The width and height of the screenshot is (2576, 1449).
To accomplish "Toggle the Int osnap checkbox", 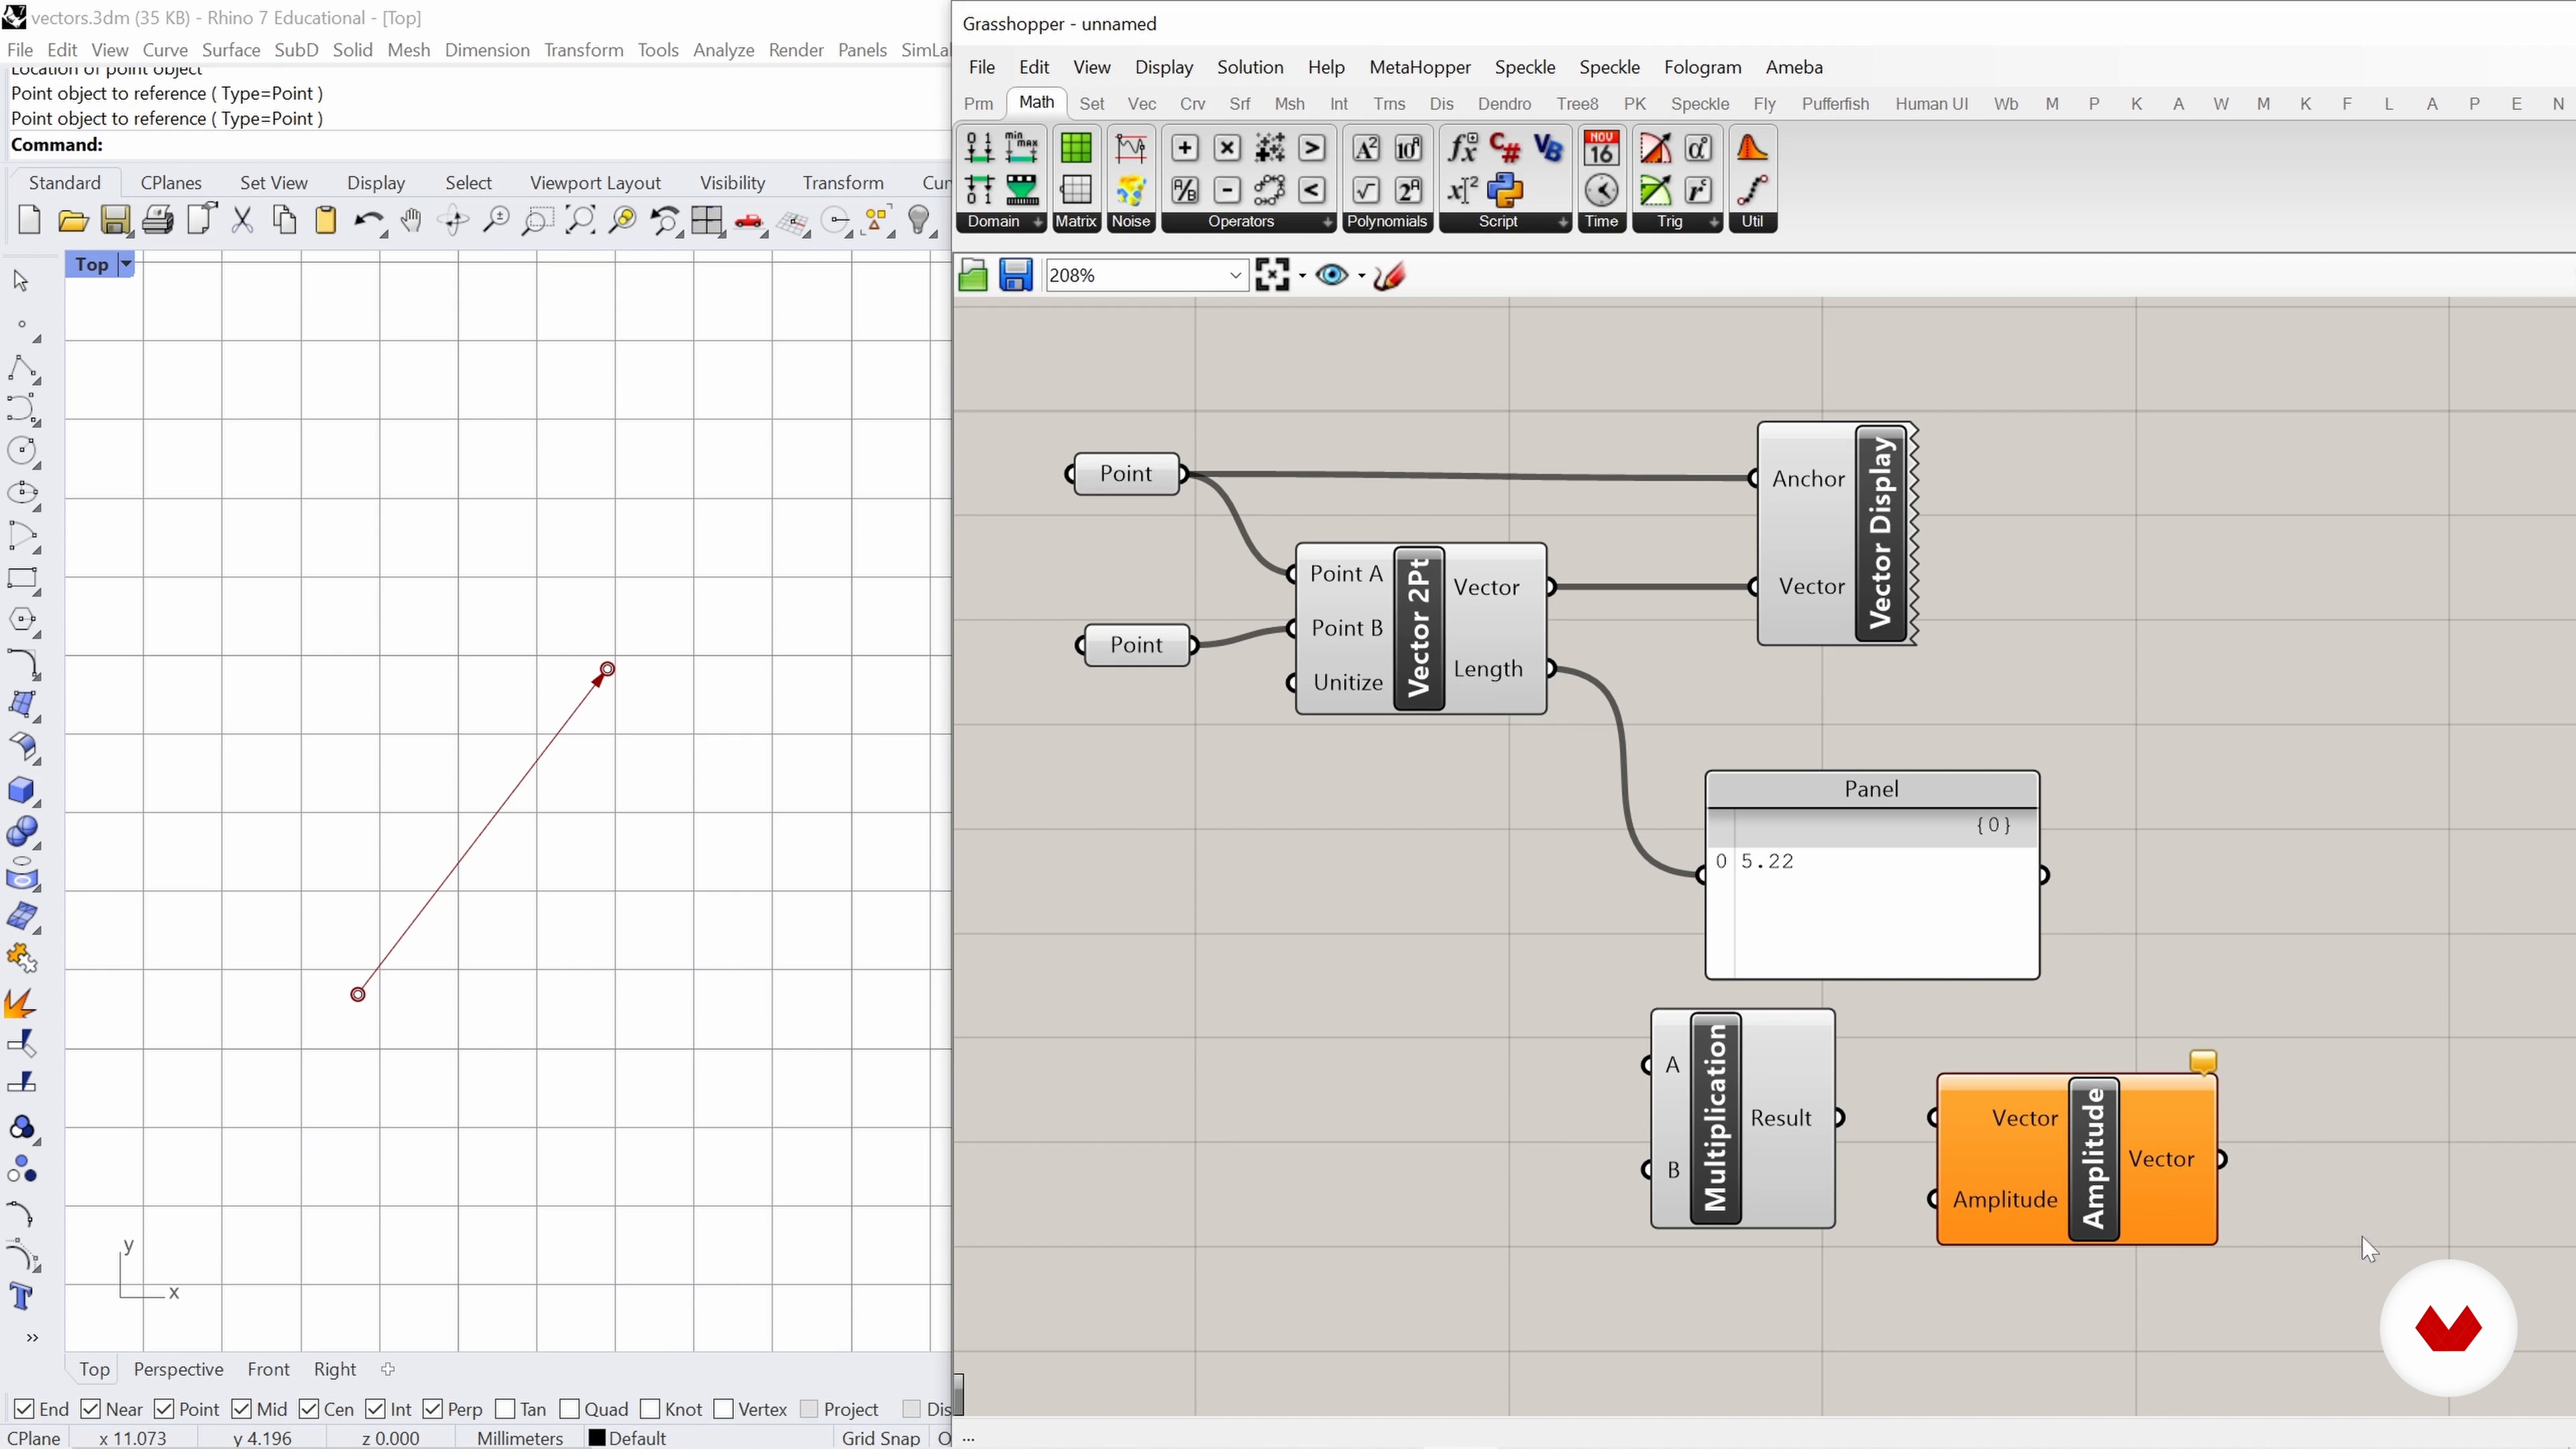I will (376, 1409).
